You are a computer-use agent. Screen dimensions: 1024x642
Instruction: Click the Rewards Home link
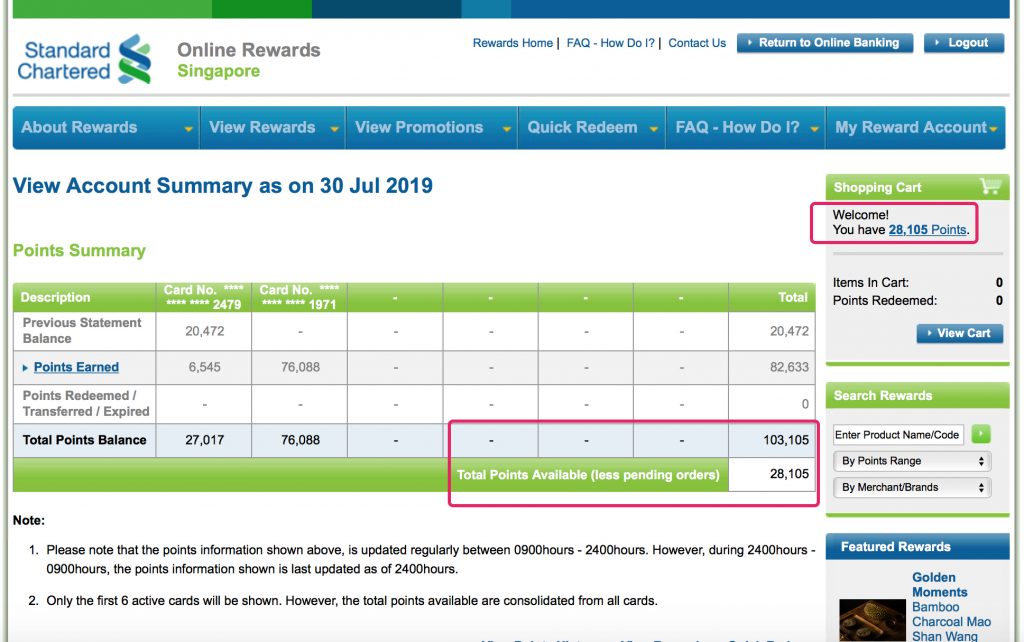(x=512, y=43)
